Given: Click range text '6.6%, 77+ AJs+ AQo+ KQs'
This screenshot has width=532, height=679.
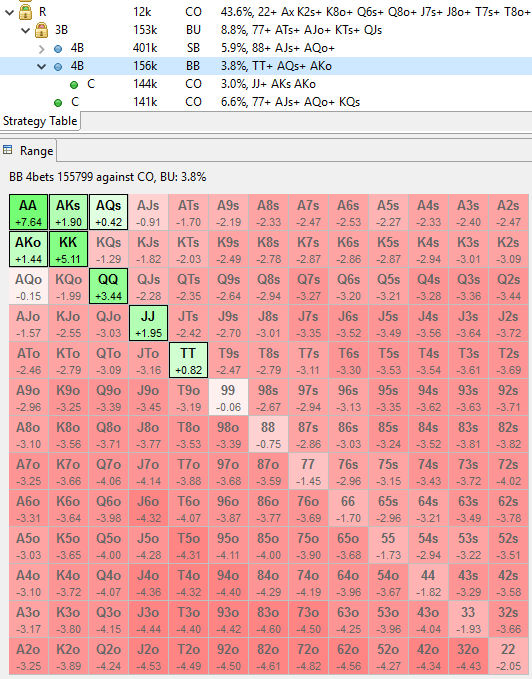Looking at the screenshot, I should click(x=290, y=102).
